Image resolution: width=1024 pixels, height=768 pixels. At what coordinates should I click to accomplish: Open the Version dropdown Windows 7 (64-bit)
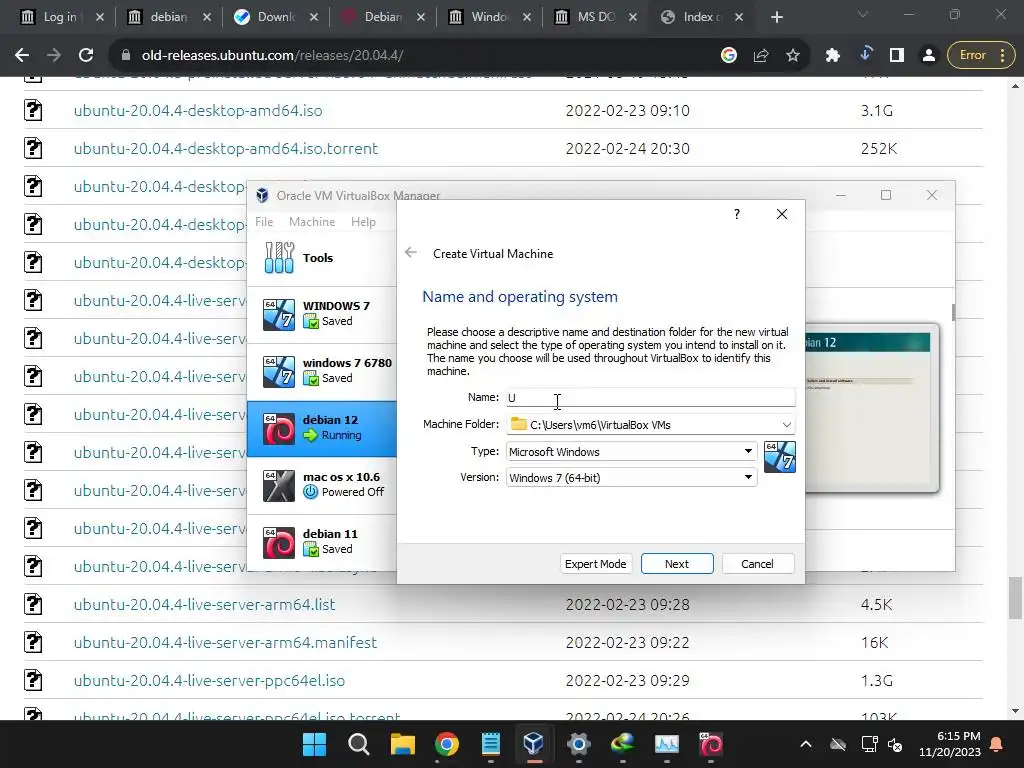pos(631,477)
